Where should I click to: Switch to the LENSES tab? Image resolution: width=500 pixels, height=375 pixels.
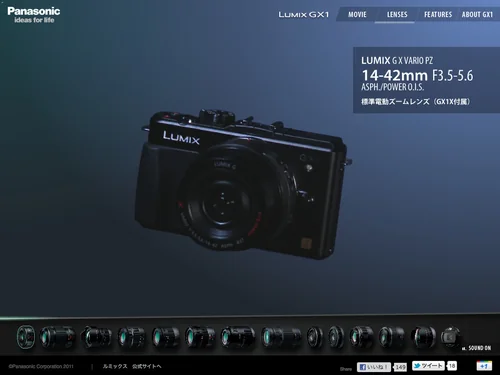coord(397,14)
